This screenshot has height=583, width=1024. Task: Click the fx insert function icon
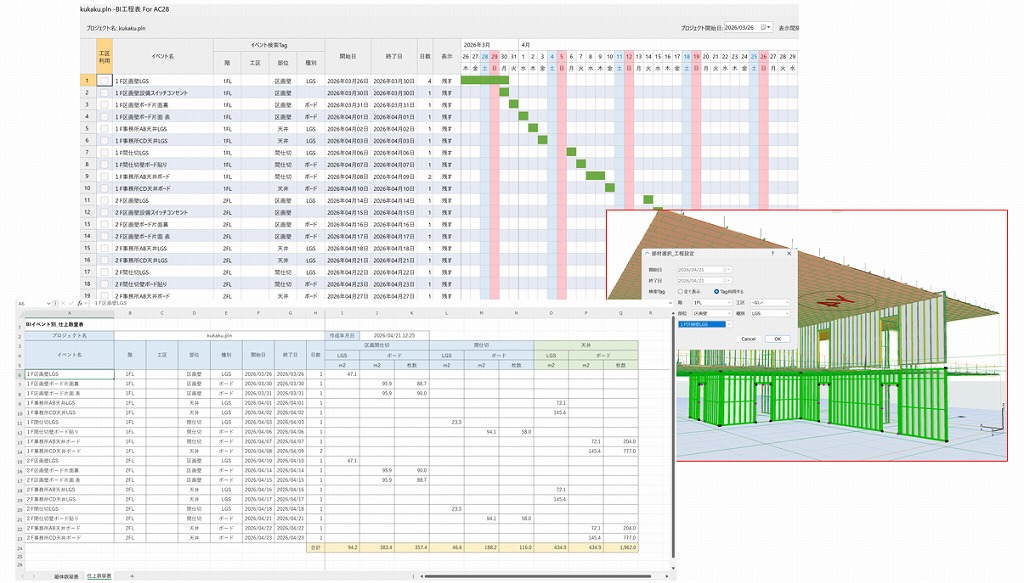pyautogui.click(x=80, y=304)
